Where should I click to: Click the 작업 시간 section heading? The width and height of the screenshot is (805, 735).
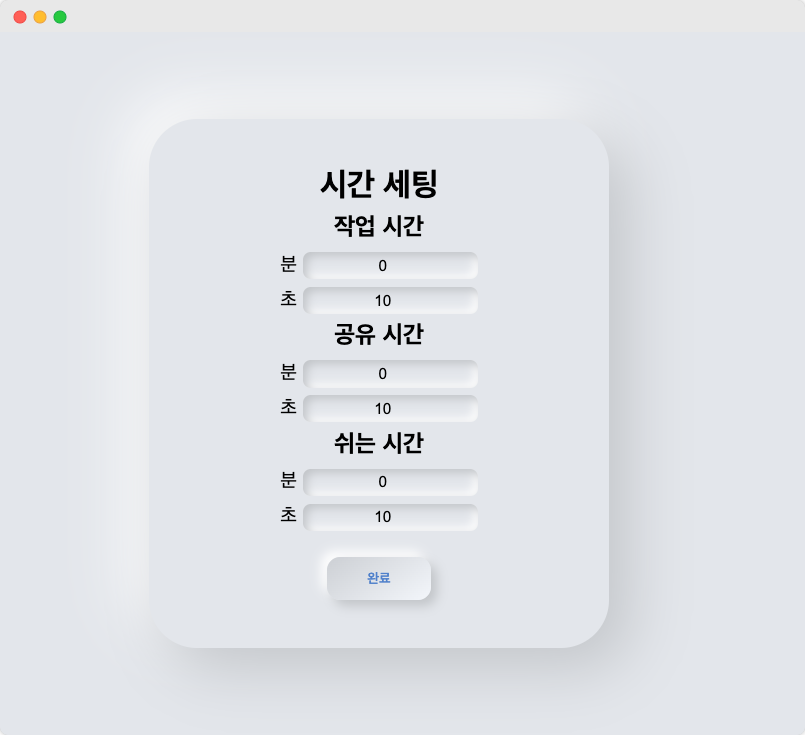click(379, 226)
